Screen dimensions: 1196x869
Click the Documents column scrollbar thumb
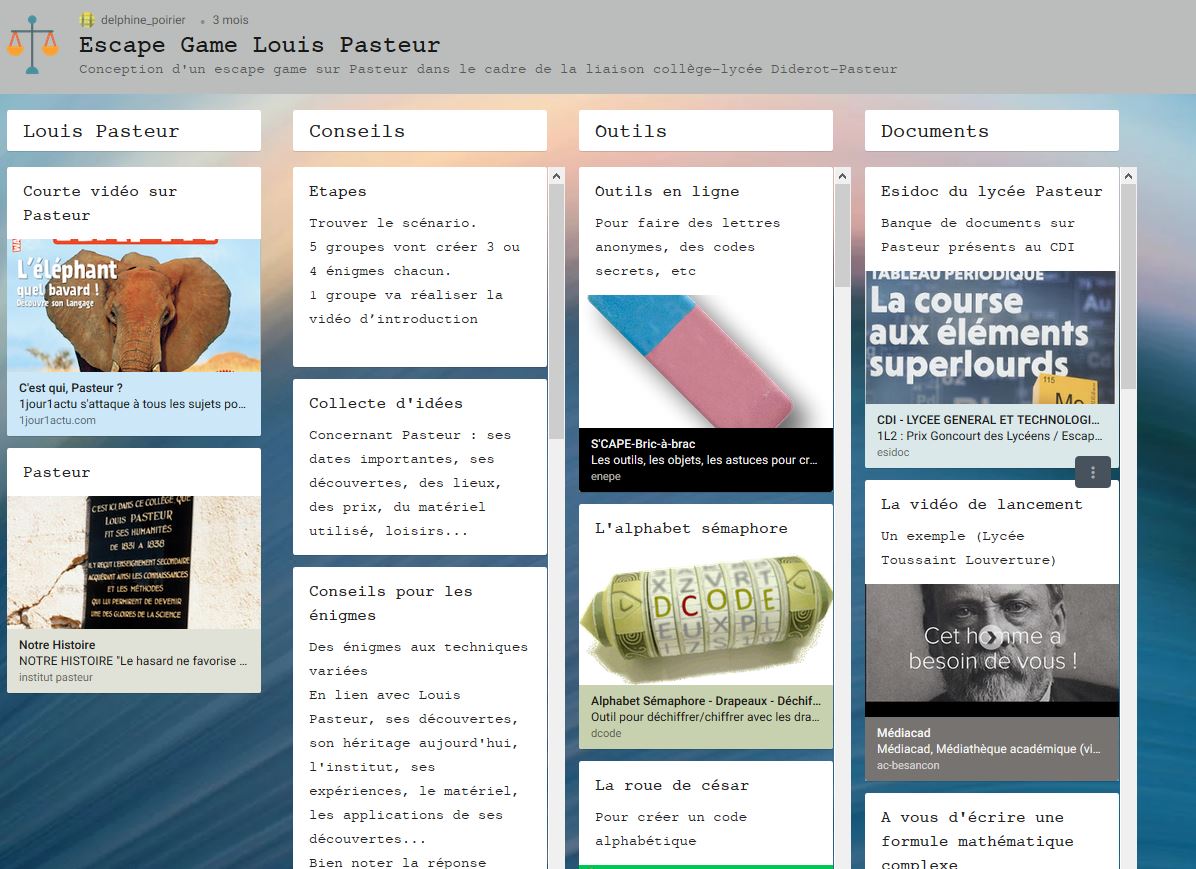pos(1128,286)
